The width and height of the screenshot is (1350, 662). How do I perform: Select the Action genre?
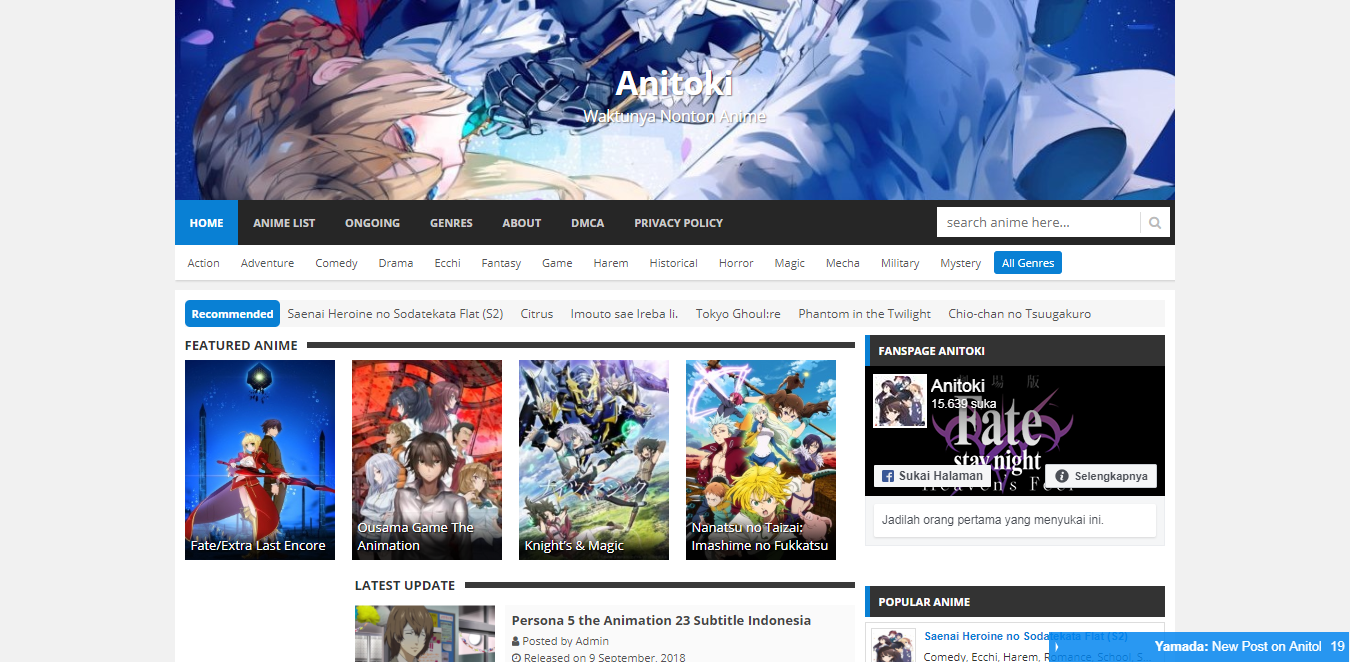(204, 263)
